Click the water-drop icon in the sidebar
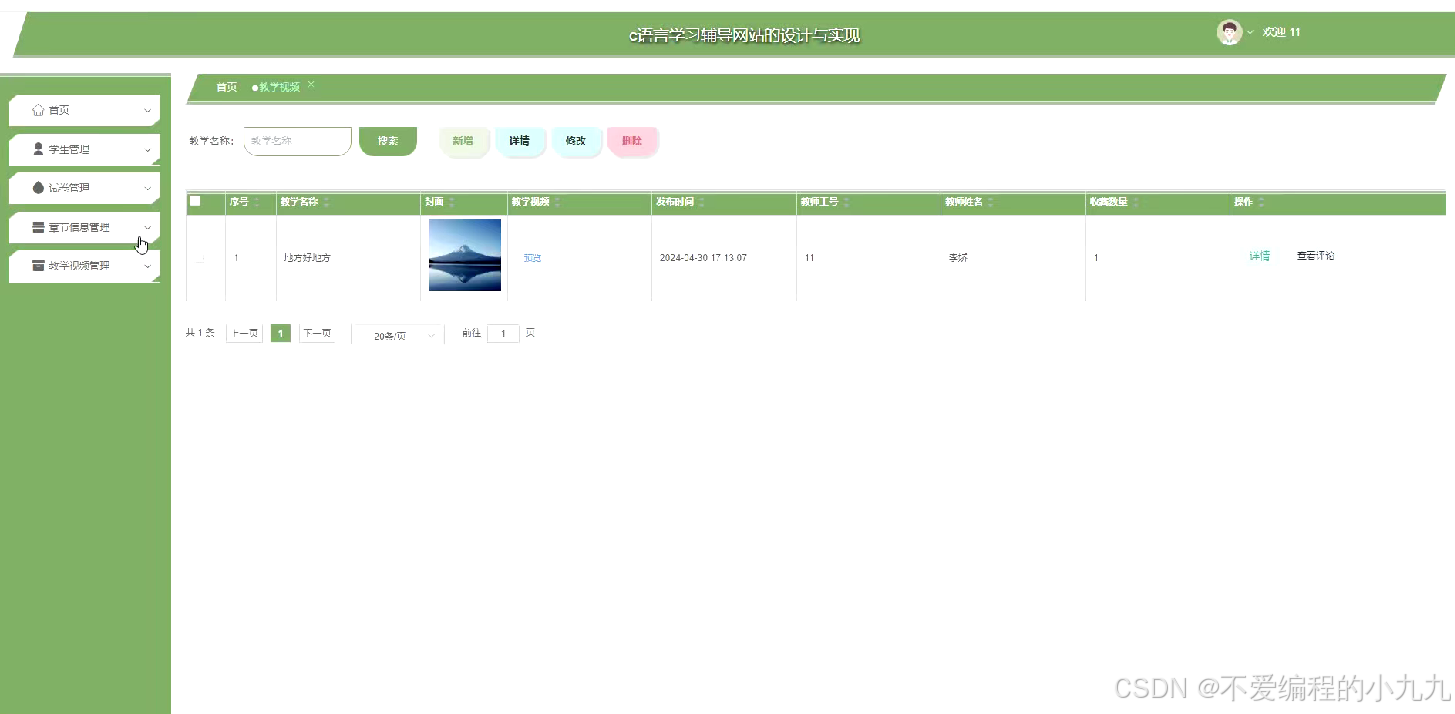 38,187
